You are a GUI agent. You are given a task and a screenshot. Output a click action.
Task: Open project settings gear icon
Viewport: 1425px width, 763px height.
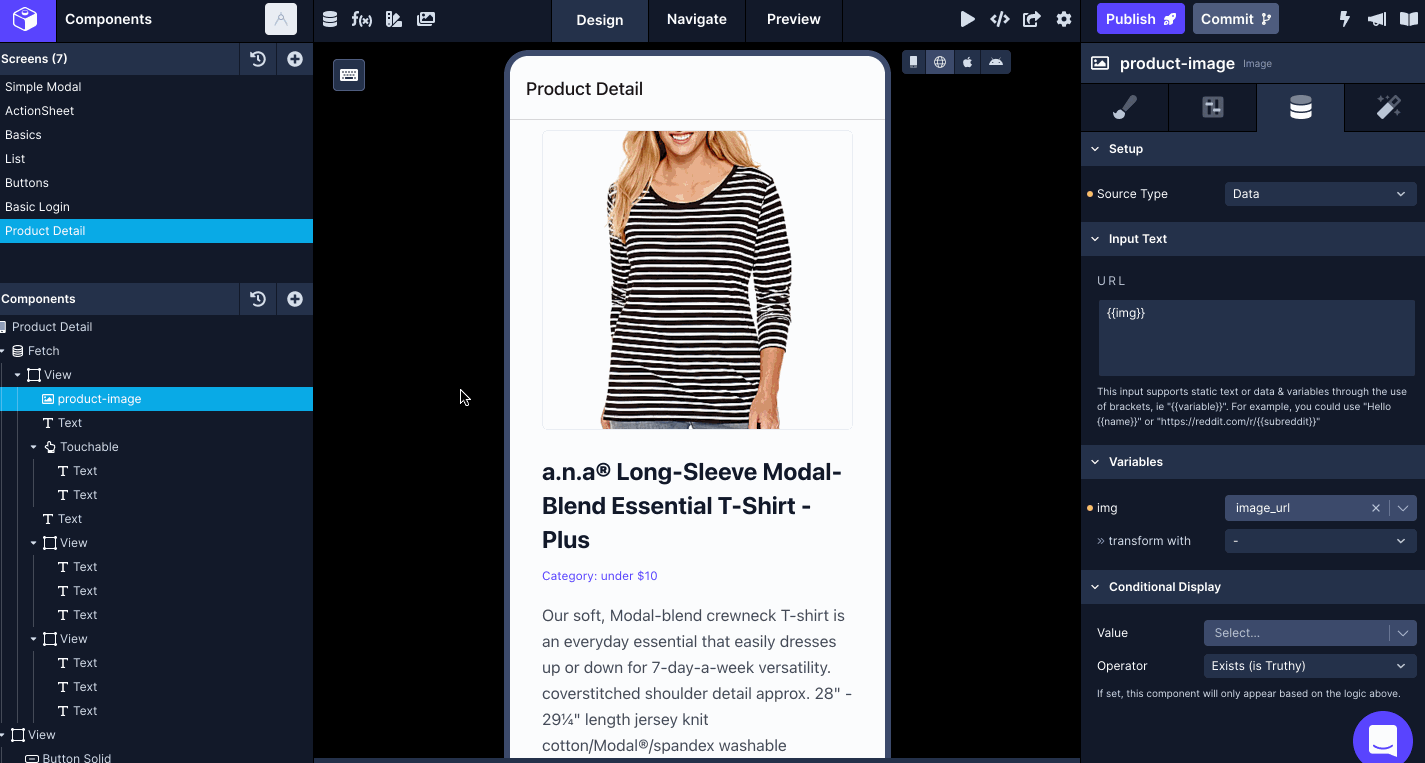click(1064, 19)
